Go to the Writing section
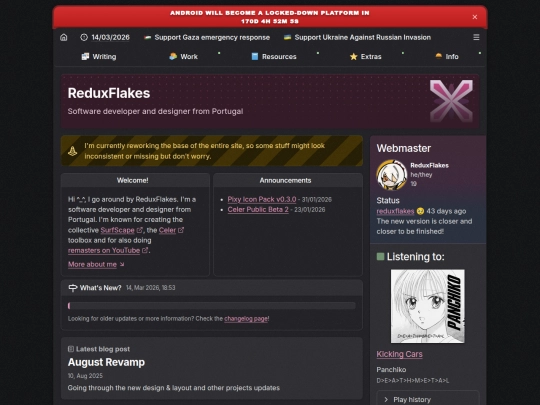This screenshot has width=540, height=405. (99, 56)
